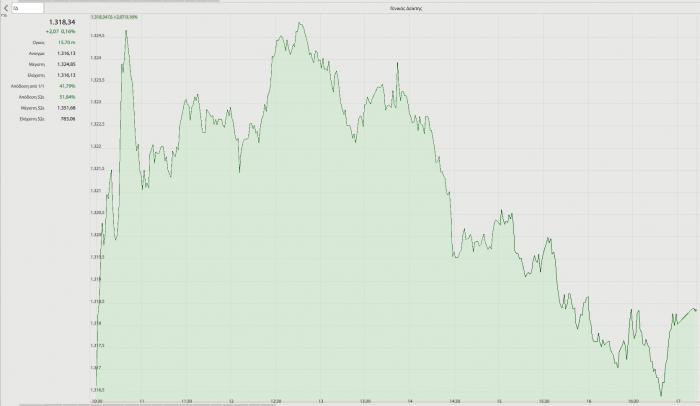The image size is (700, 406).
Task: Click the +2,07 0,16% change value
Action: [x=61, y=31]
